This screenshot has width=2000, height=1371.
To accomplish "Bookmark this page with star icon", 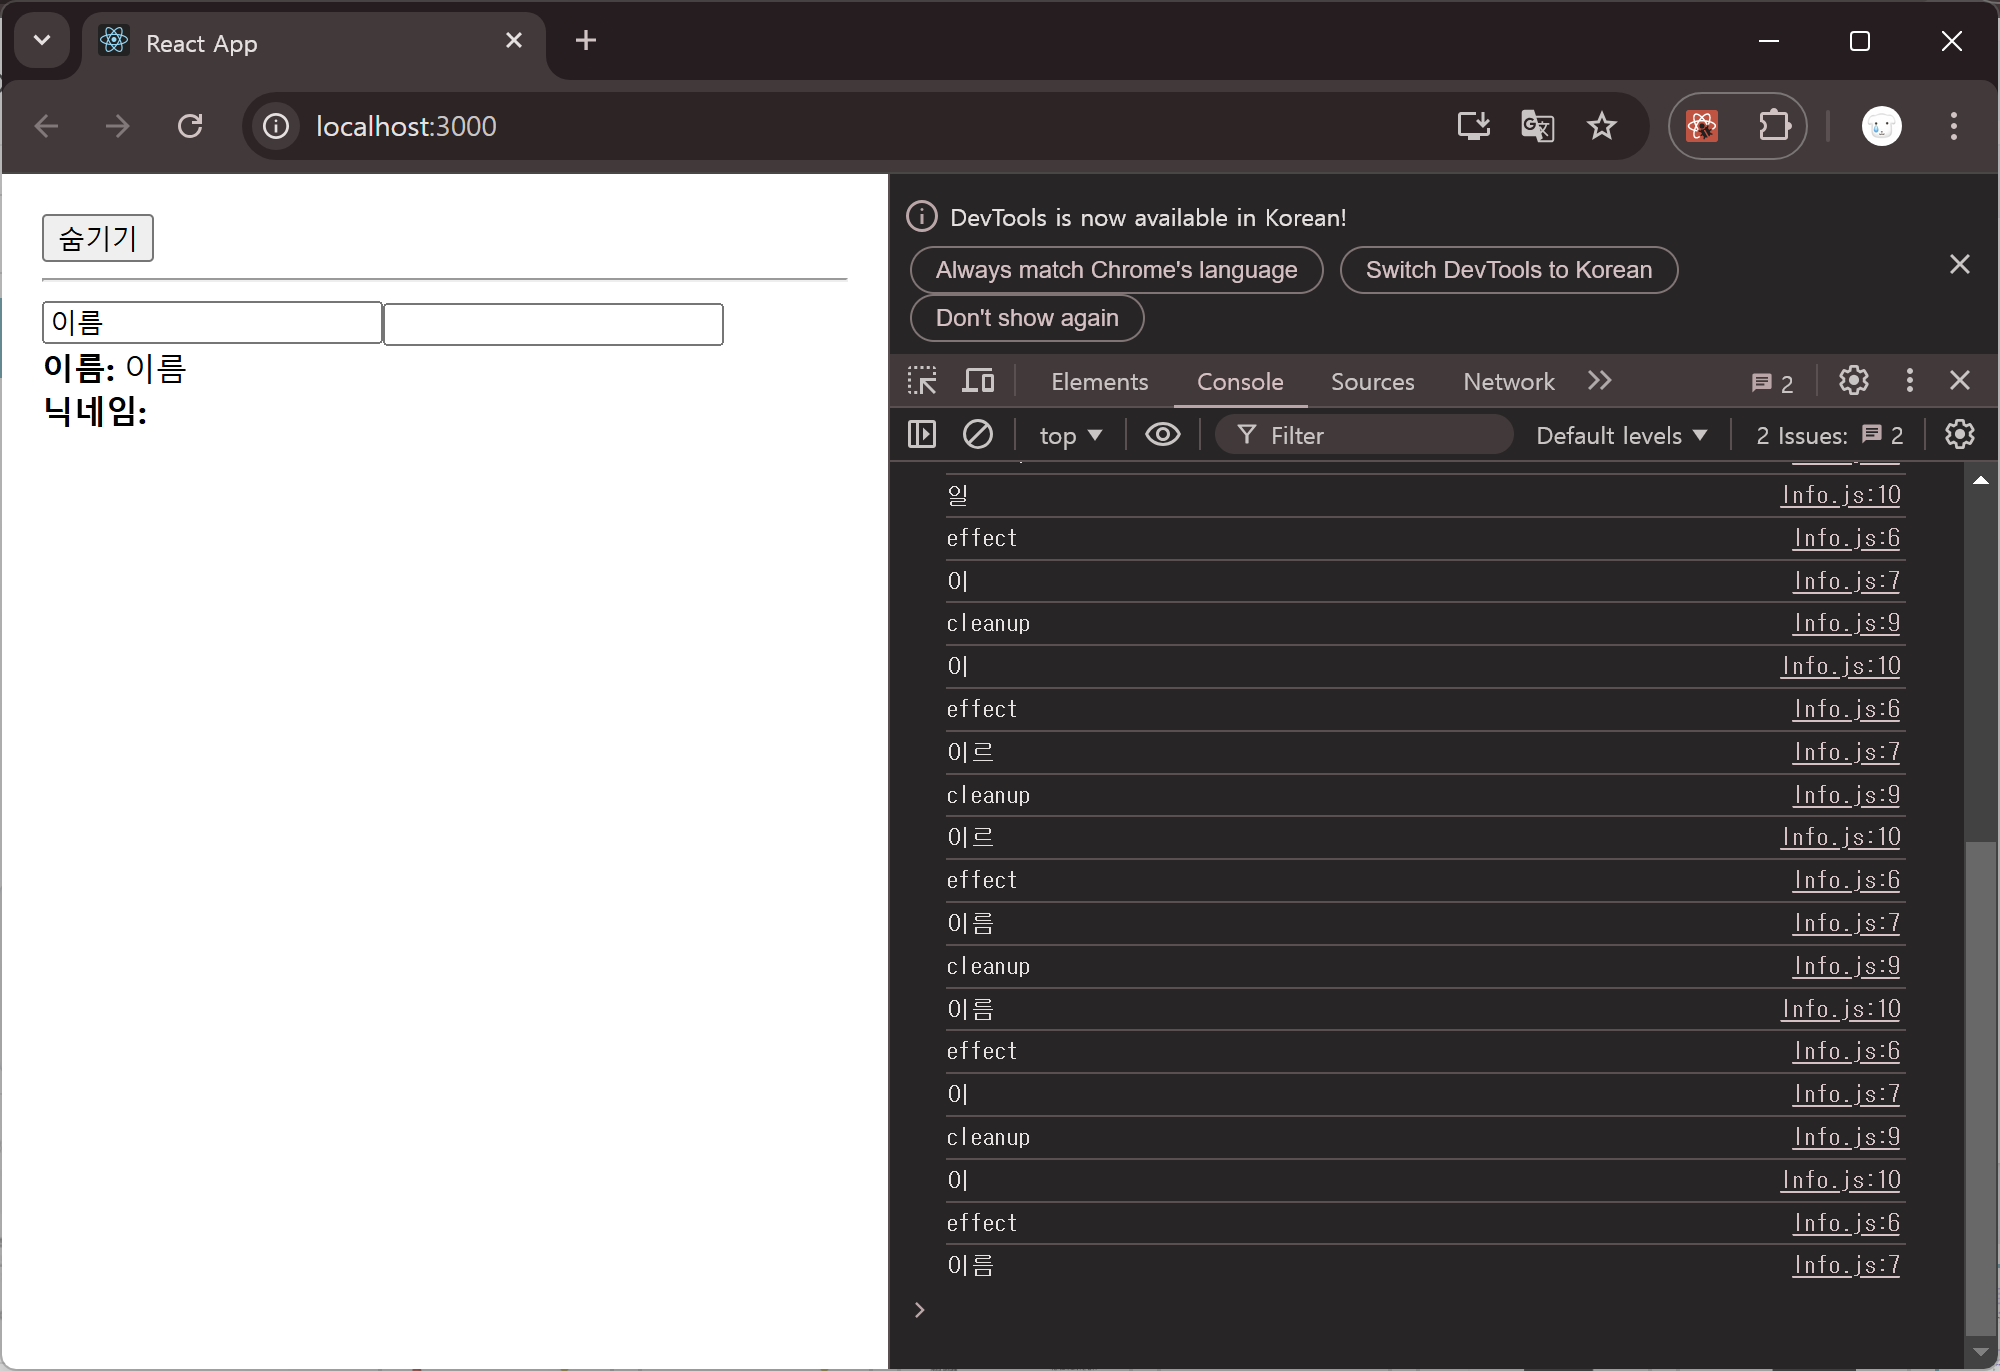I will 1602,126.
